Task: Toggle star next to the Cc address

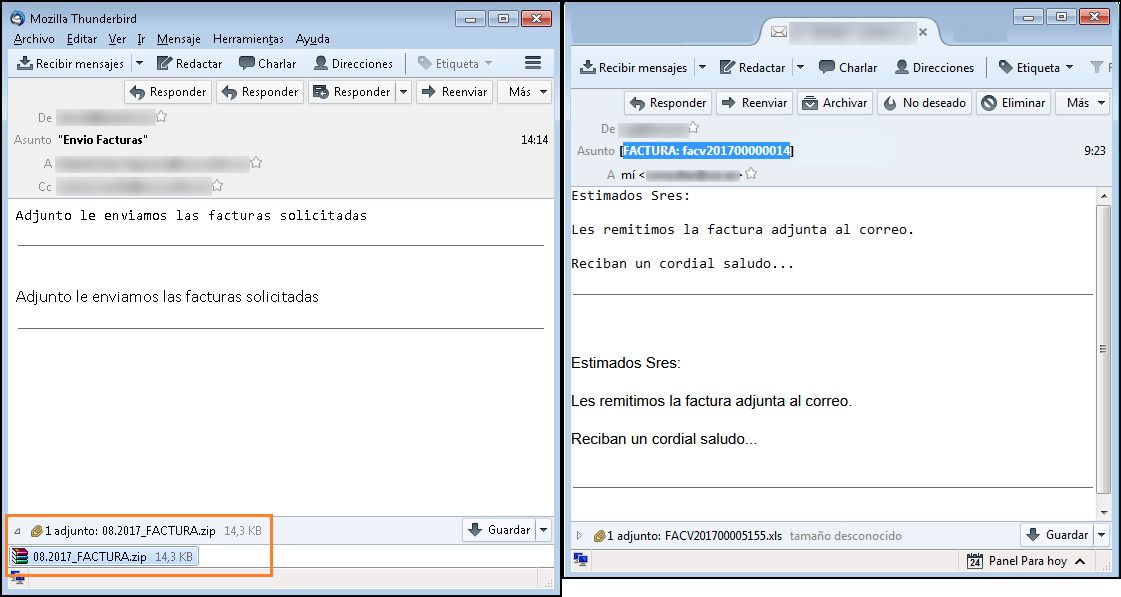Action: (217, 186)
